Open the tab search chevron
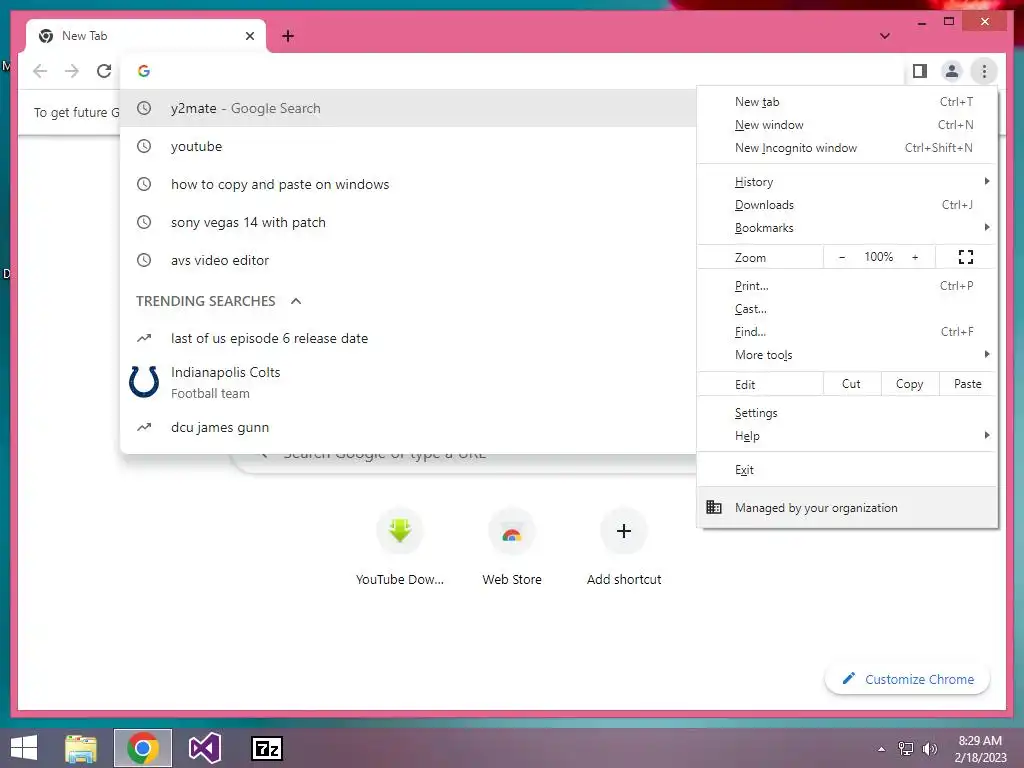Screen dimensions: 1024x768 [885, 36]
